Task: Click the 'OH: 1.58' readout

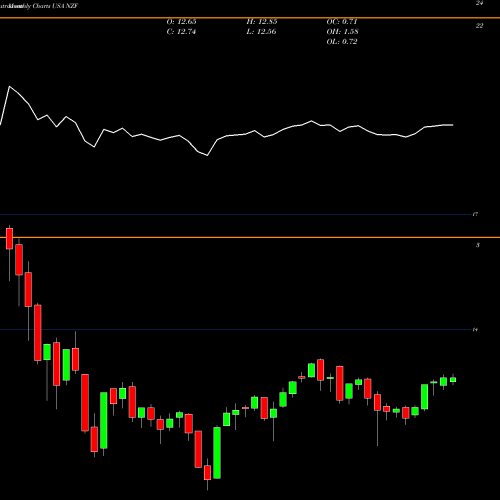Action: 342,32
